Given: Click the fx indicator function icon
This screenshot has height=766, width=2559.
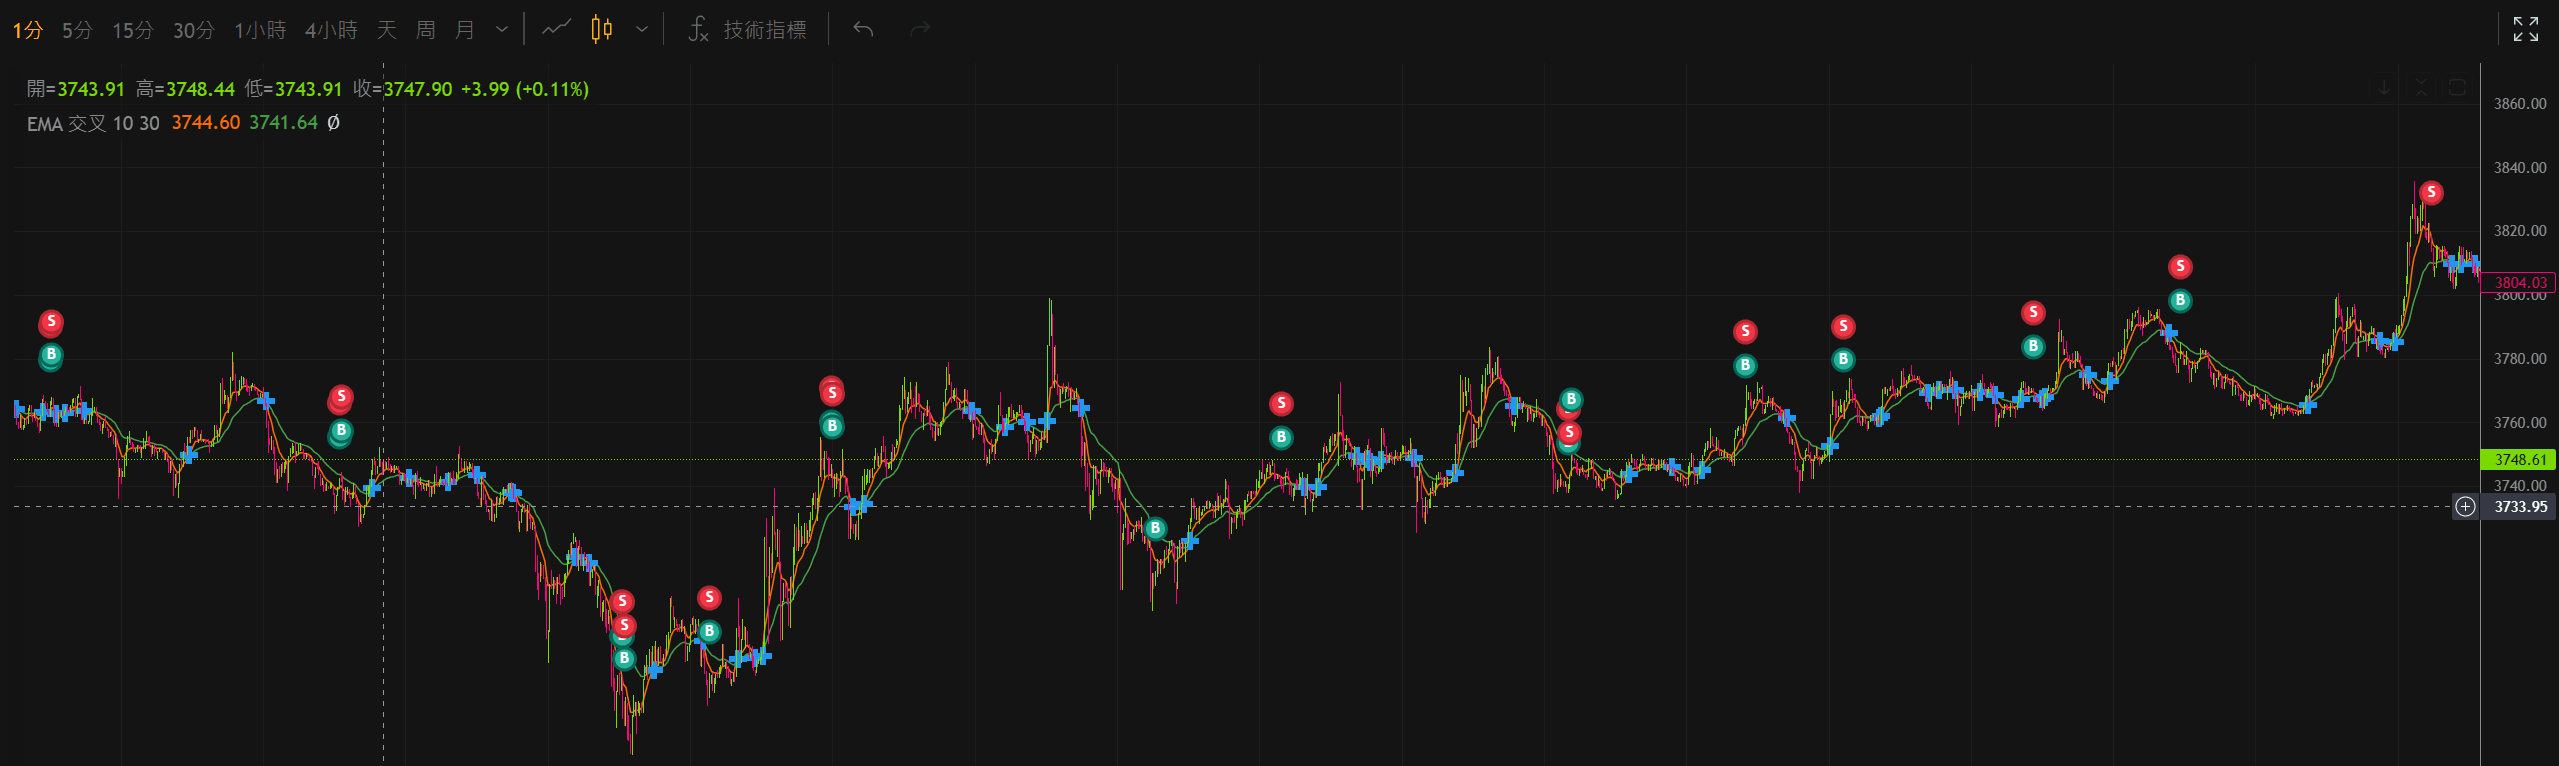Looking at the screenshot, I should 698,29.
